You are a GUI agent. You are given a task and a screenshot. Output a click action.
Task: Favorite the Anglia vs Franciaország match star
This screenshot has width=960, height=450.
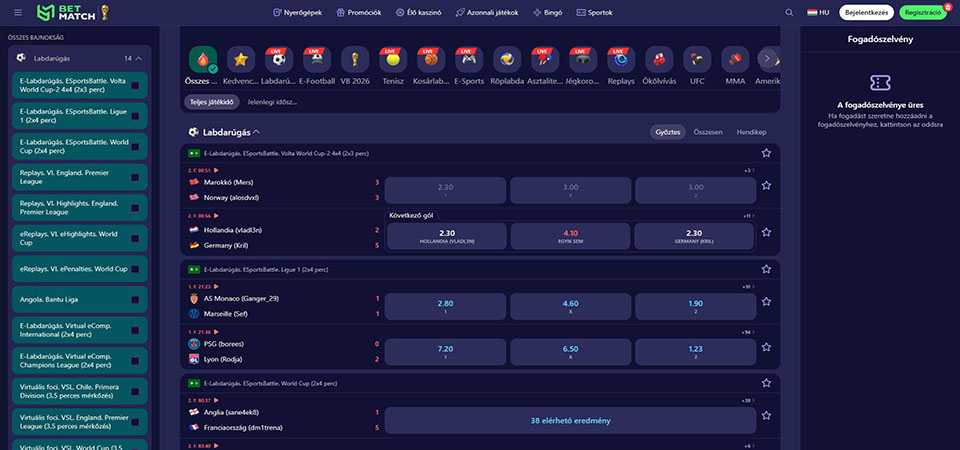(766, 415)
